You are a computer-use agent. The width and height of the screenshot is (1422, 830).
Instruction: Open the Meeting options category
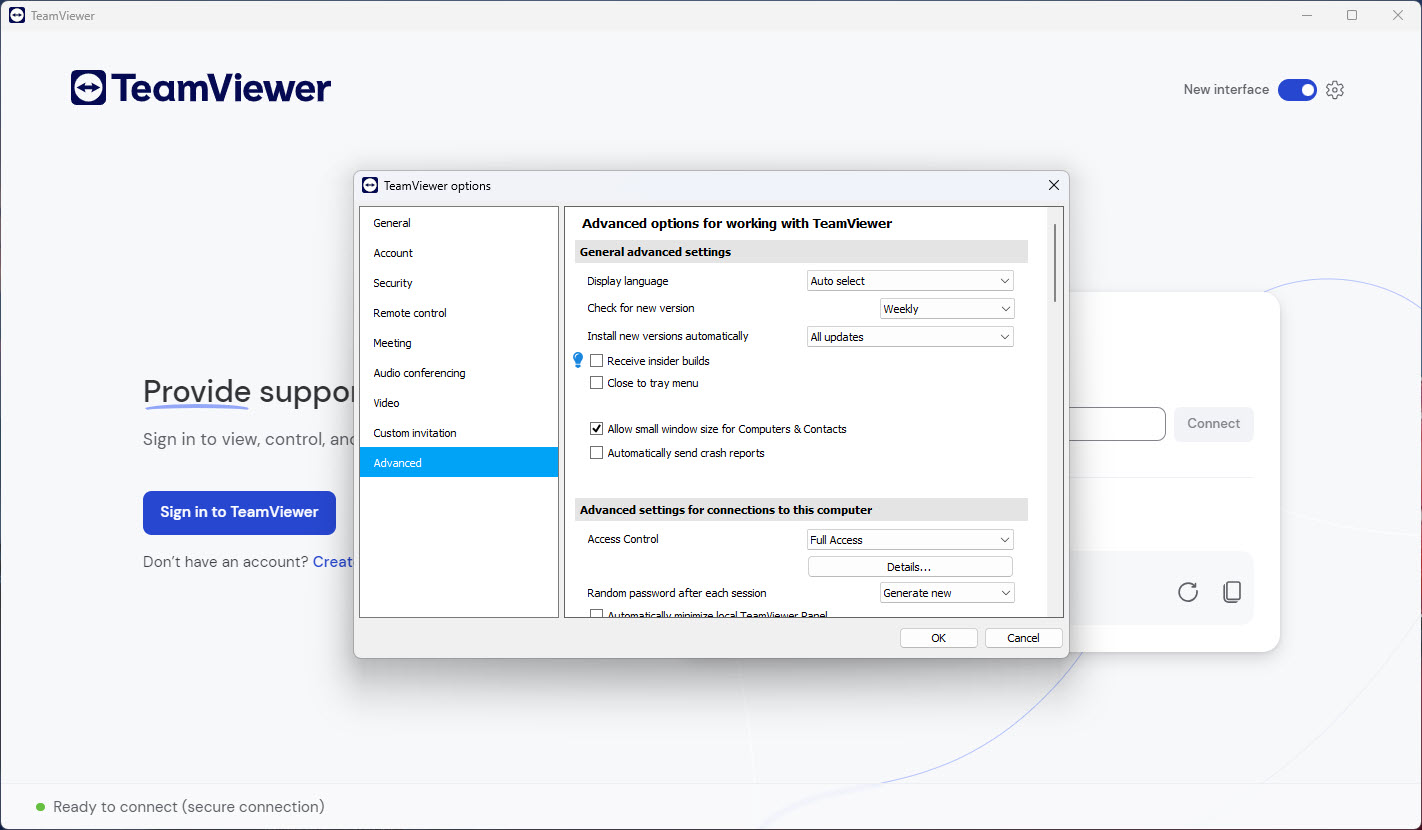click(459, 343)
